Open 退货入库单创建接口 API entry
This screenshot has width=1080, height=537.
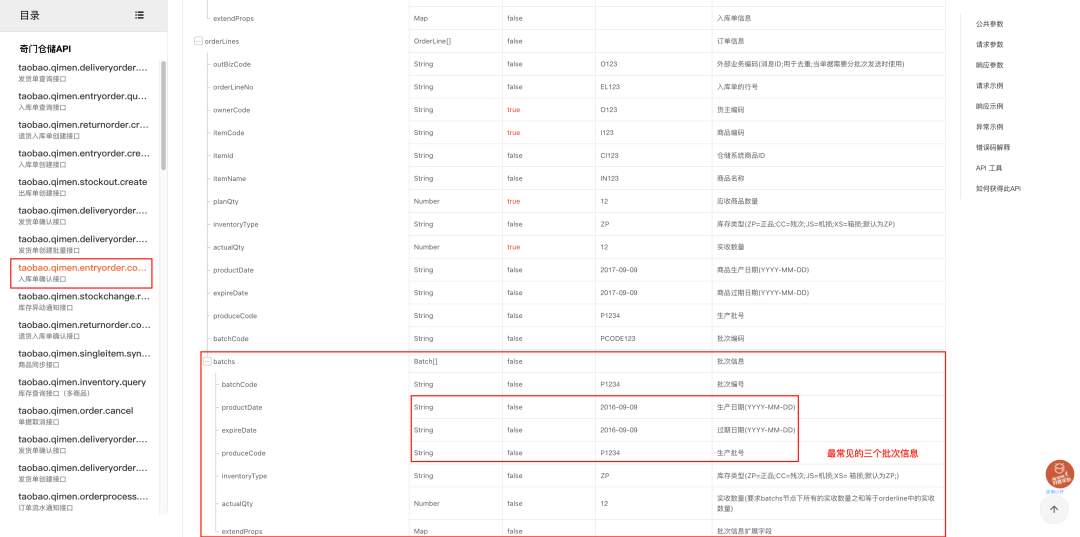[x=83, y=129]
